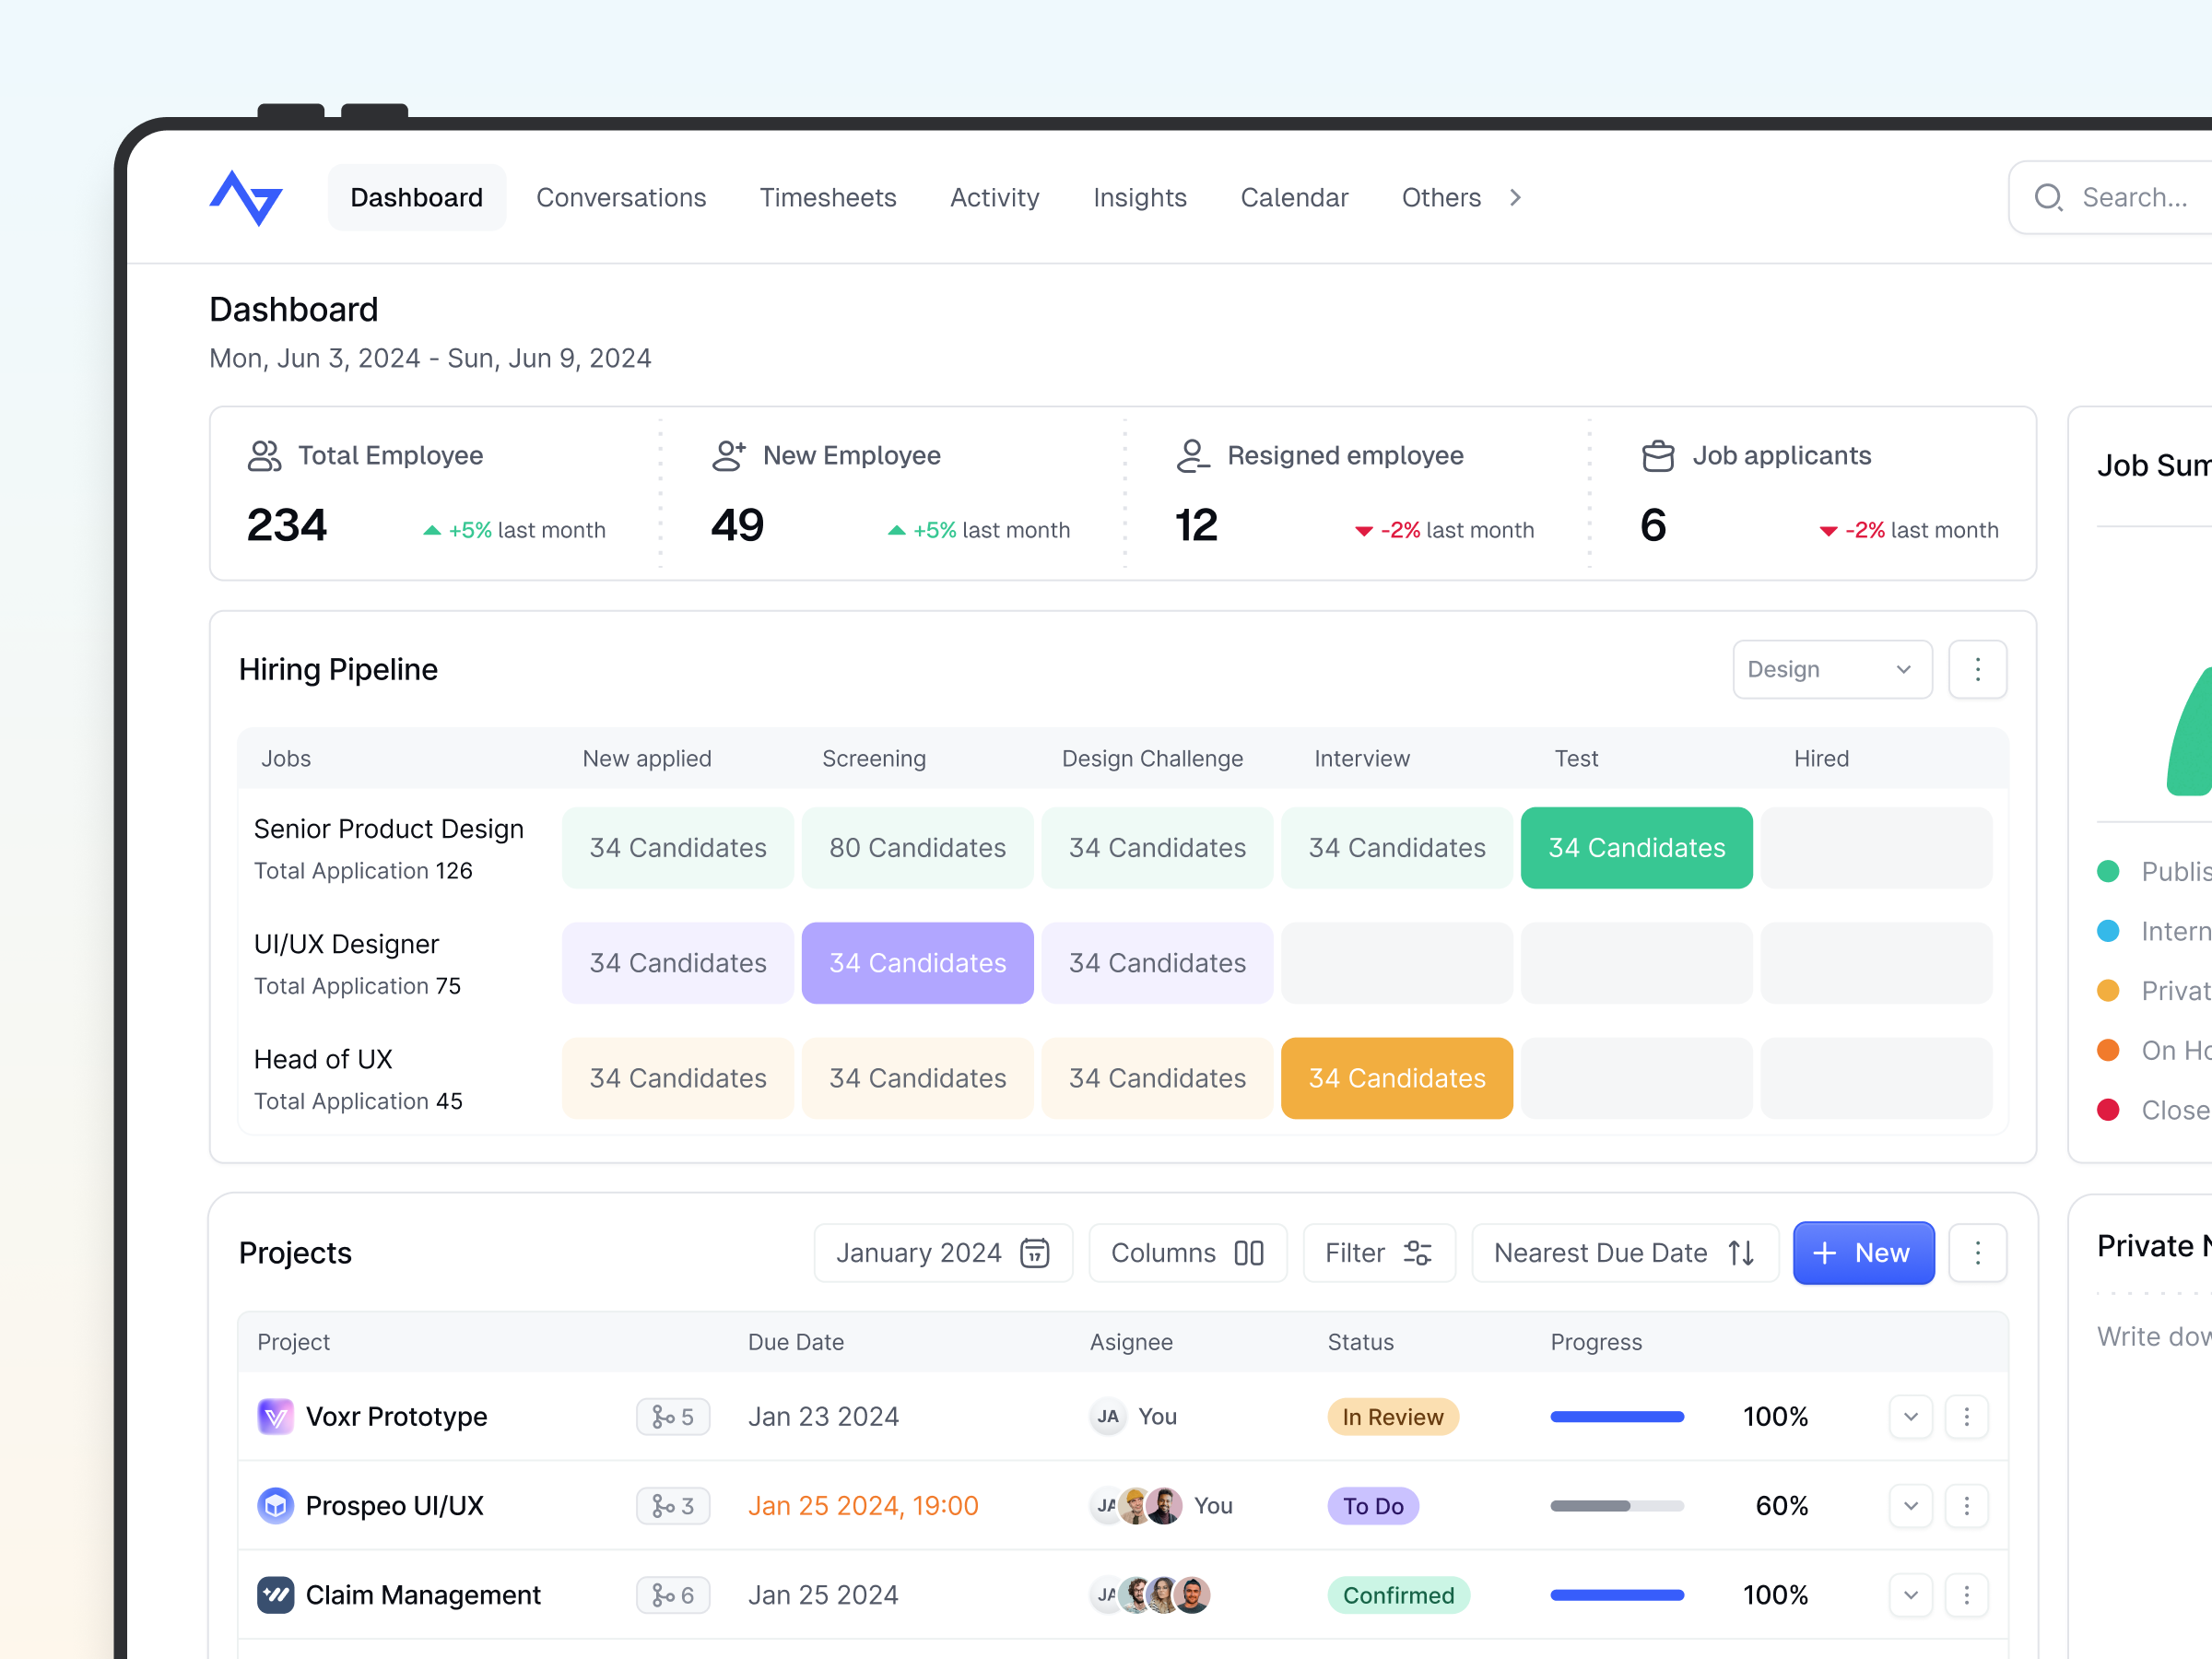
Task: Expand the Voxr Prototype row details
Action: [x=1910, y=1416]
